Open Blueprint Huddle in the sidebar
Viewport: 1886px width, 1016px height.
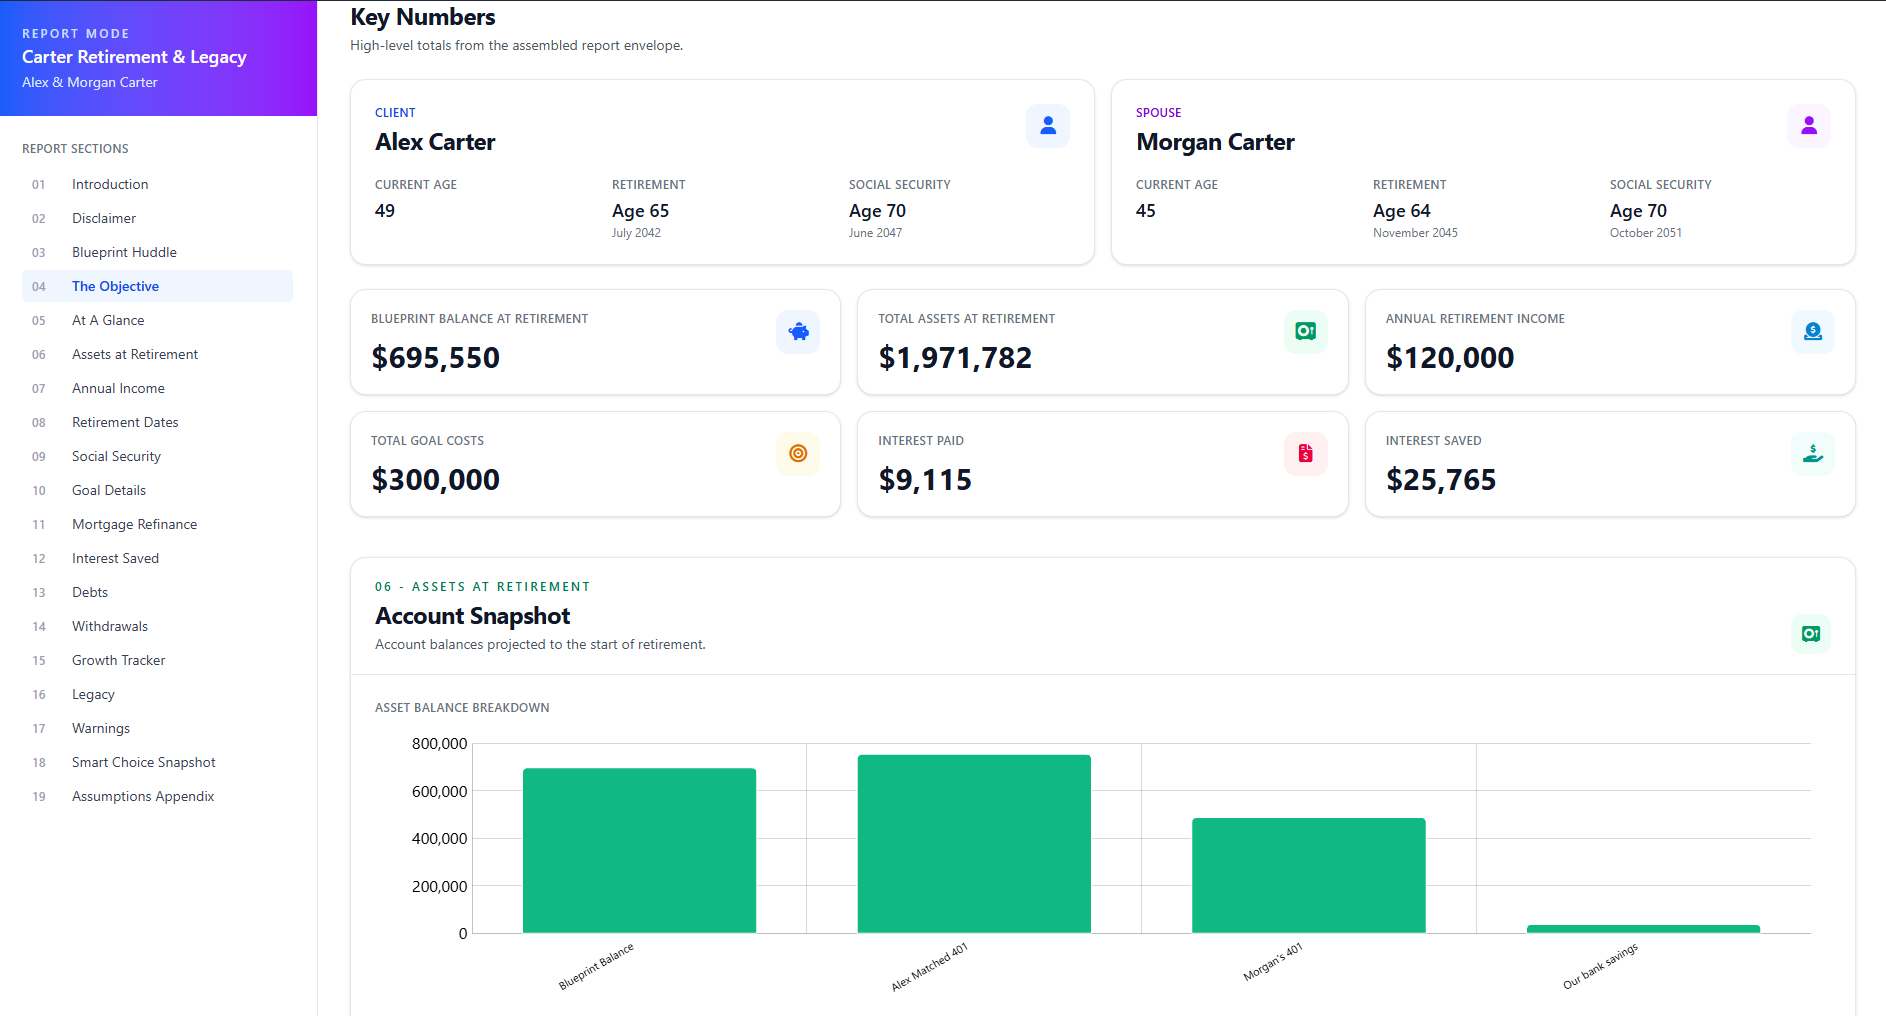pyautogui.click(x=157, y=252)
